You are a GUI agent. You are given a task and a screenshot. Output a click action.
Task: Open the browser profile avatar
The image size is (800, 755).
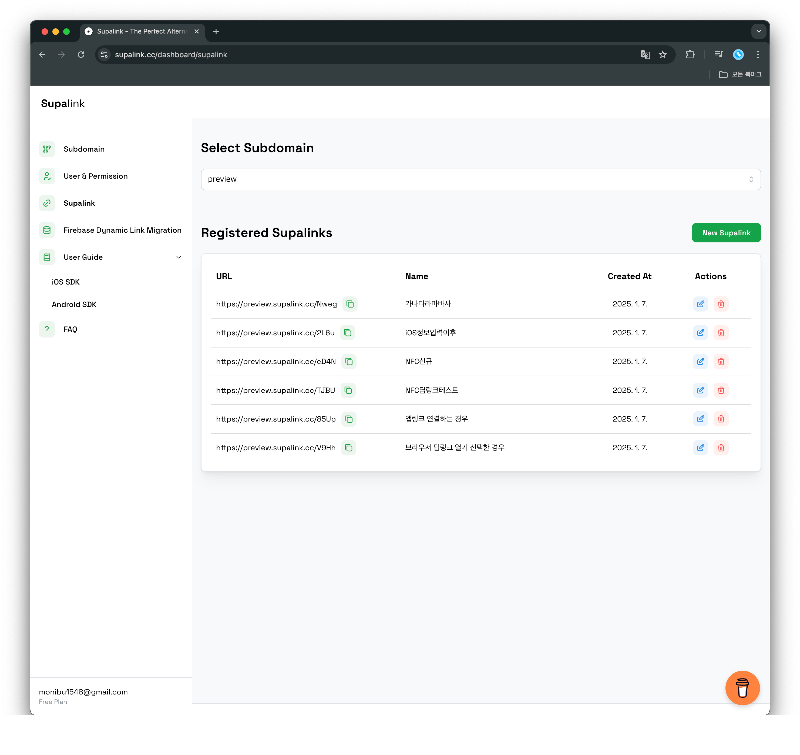point(738,55)
